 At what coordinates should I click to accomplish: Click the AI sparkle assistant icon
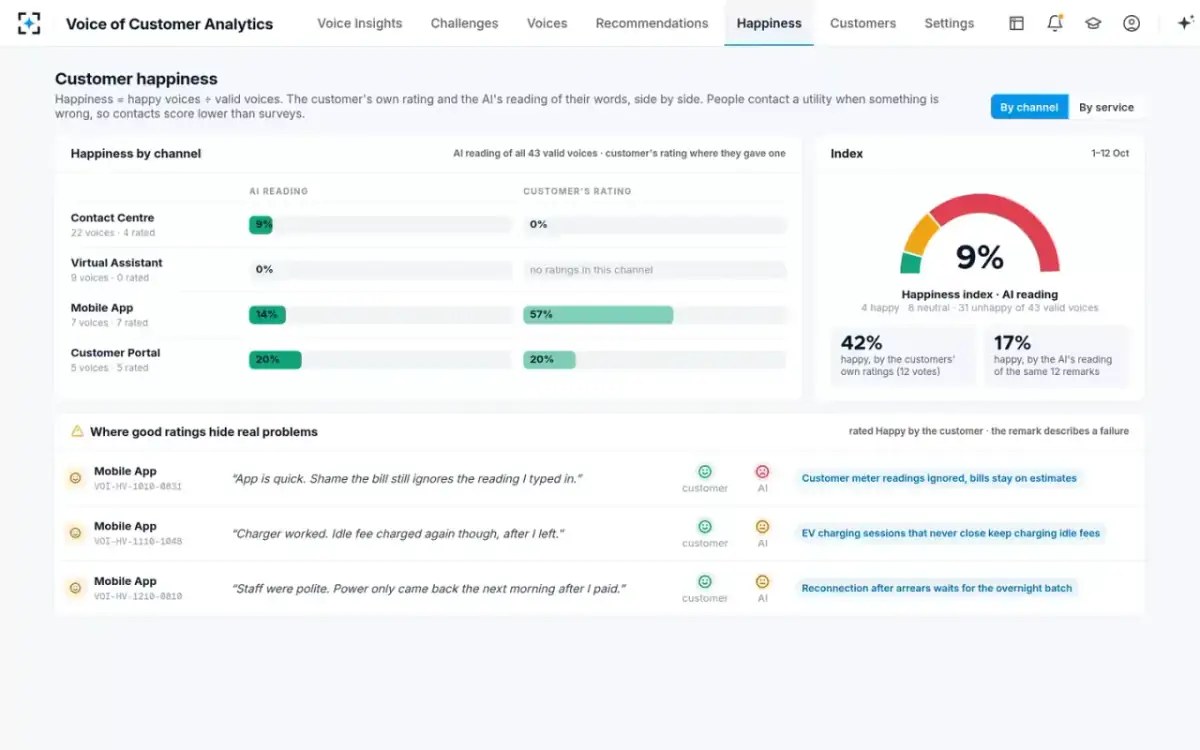pos(1186,23)
